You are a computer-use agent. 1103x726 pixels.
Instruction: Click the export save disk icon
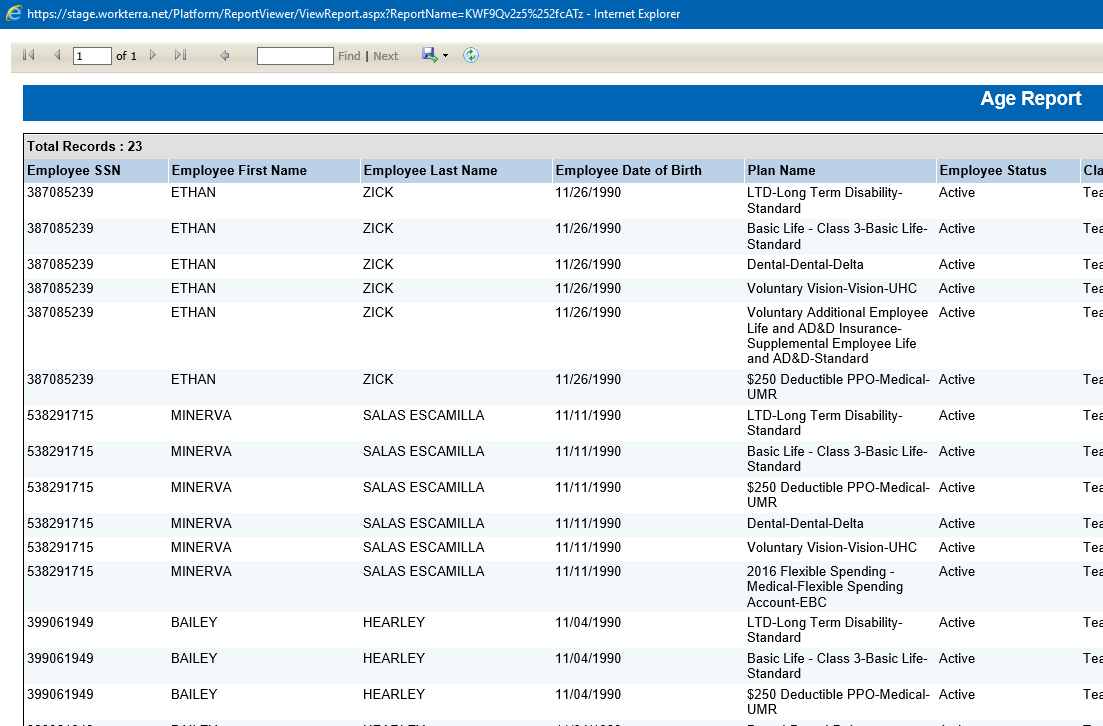[x=429, y=55]
